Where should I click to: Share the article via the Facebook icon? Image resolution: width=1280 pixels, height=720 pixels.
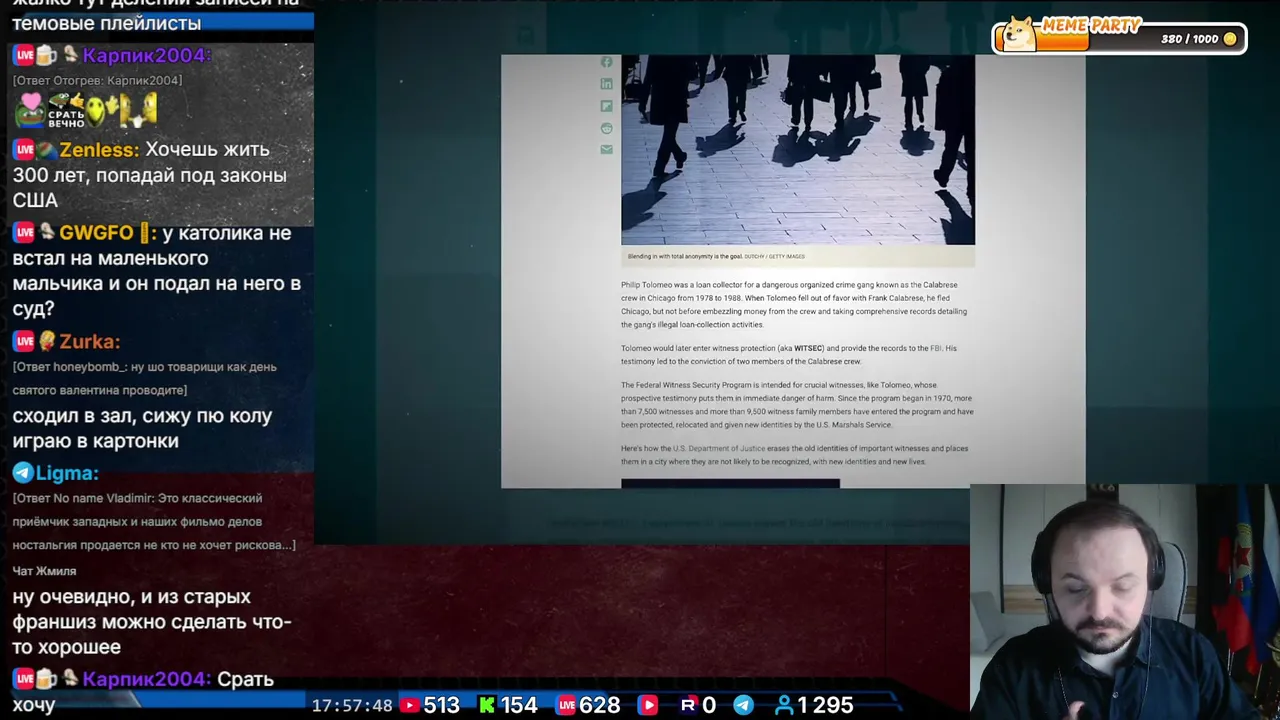[606, 62]
